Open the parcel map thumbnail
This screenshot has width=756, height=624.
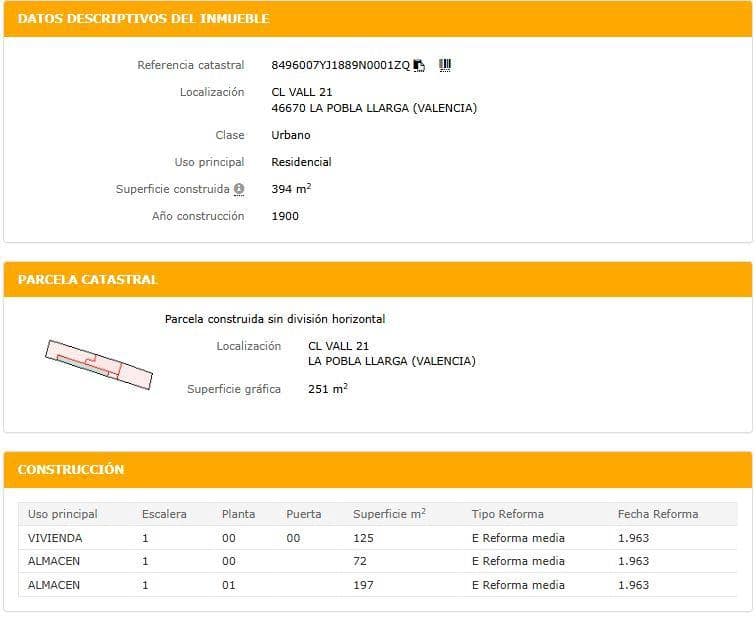(x=99, y=365)
